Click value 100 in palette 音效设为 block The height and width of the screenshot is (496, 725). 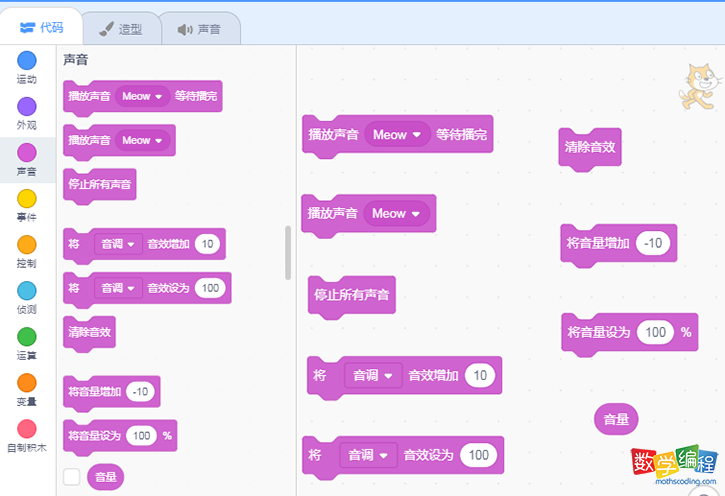pos(210,288)
